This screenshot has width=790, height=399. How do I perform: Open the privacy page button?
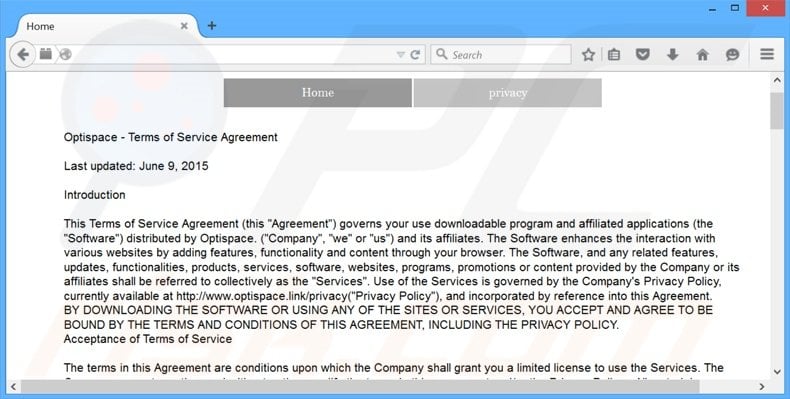pos(507,93)
